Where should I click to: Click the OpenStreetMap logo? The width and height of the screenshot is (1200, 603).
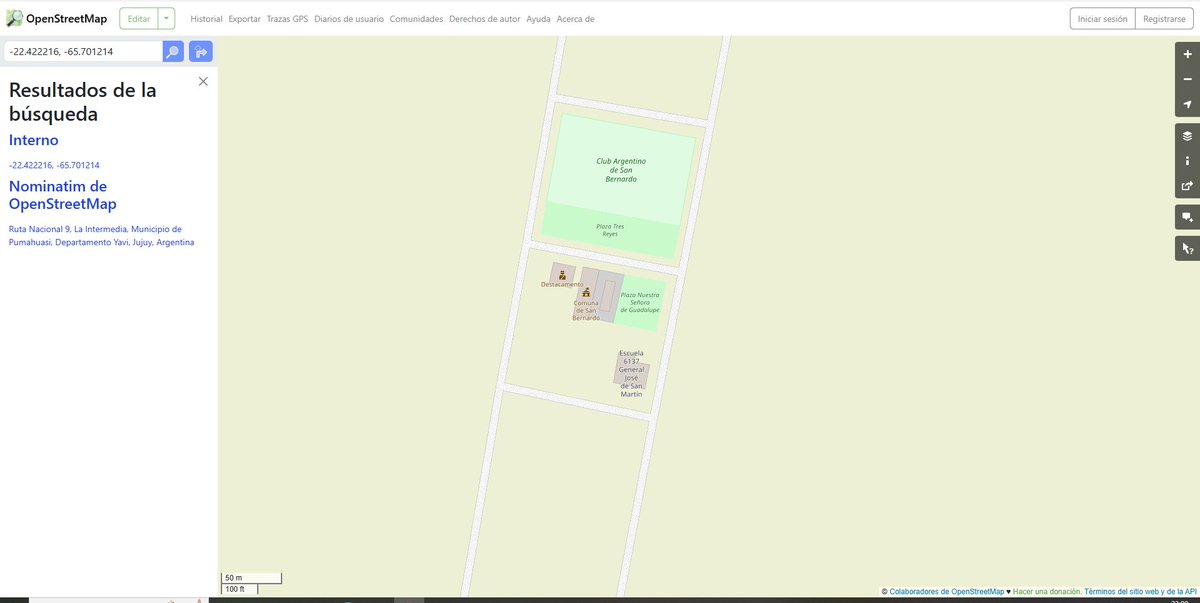tap(60, 17)
